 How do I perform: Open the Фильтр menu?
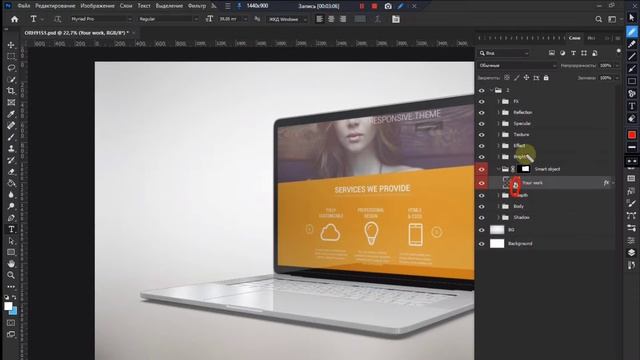tap(197, 6)
